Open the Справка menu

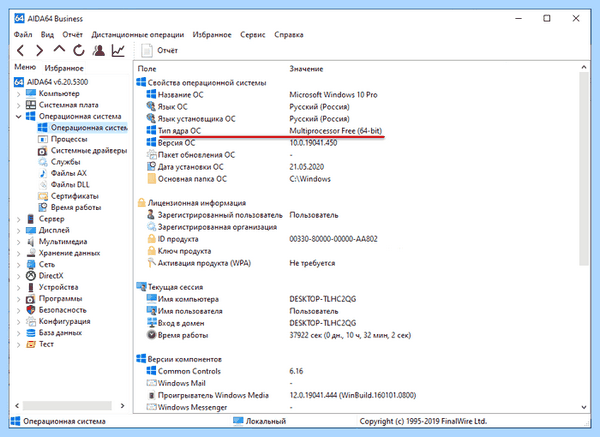289,35
